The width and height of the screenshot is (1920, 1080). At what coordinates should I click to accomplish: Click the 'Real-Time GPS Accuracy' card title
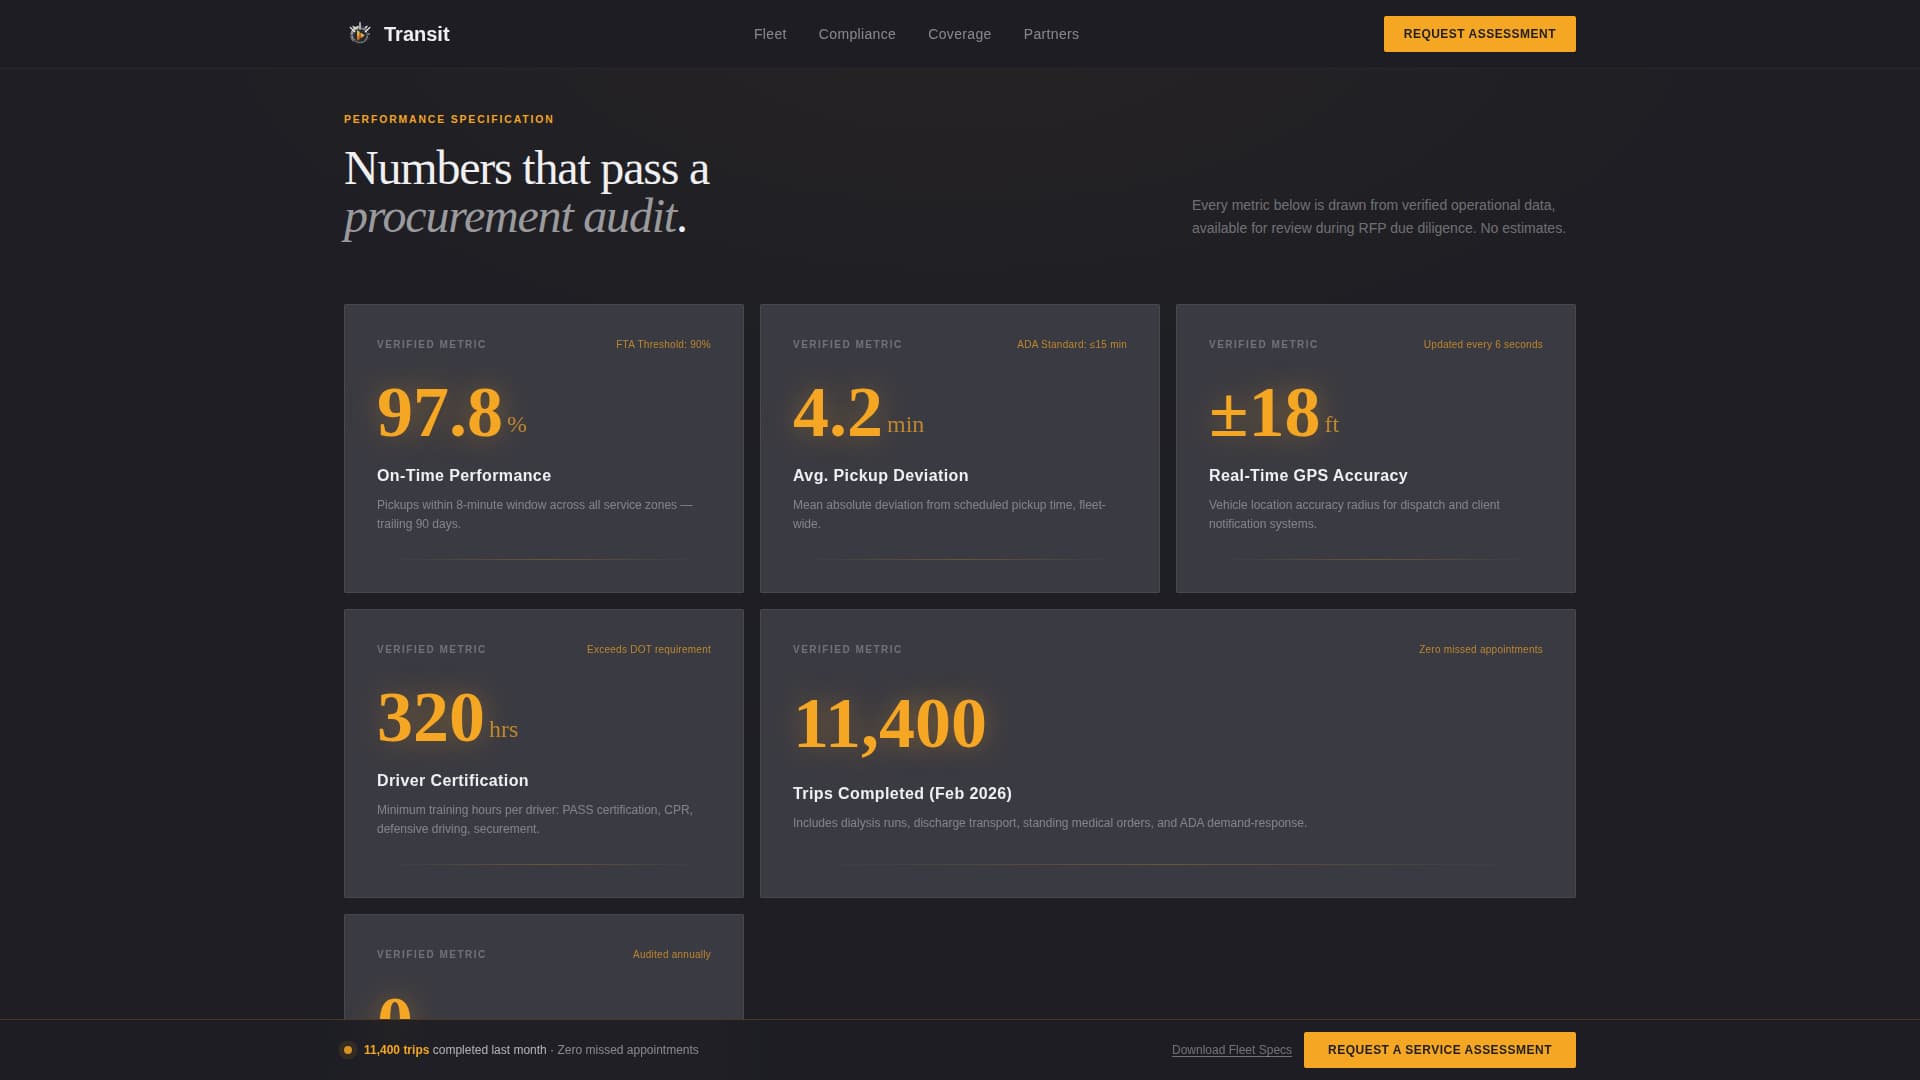1308,476
